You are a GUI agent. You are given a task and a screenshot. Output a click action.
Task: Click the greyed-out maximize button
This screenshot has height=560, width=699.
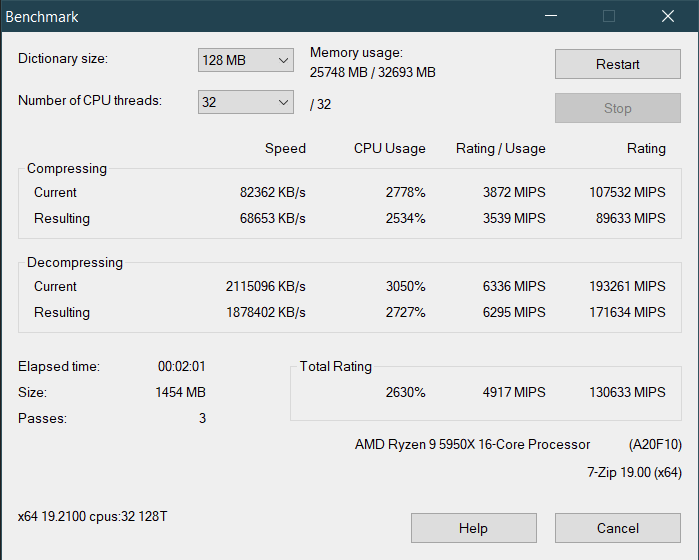pyautogui.click(x=609, y=16)
